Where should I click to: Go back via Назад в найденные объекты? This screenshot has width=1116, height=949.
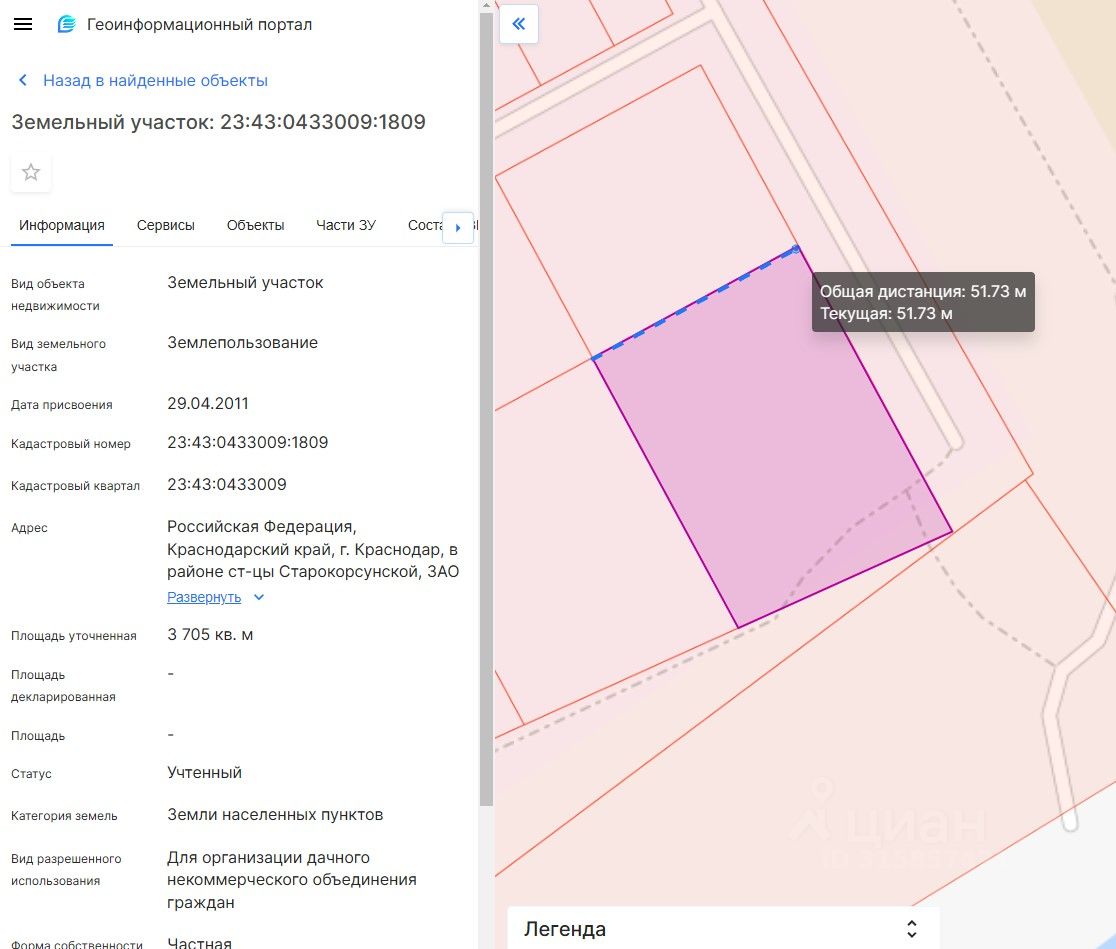pos(155,80)
